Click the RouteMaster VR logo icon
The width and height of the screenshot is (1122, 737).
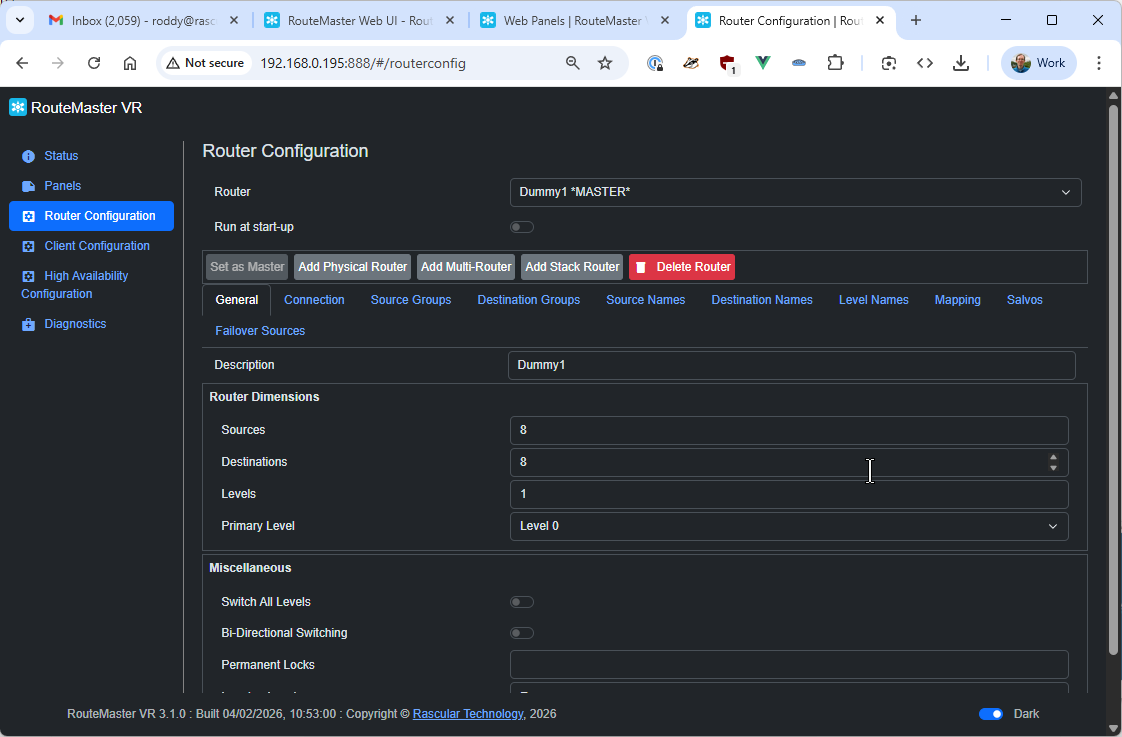(x=18, y=107)
